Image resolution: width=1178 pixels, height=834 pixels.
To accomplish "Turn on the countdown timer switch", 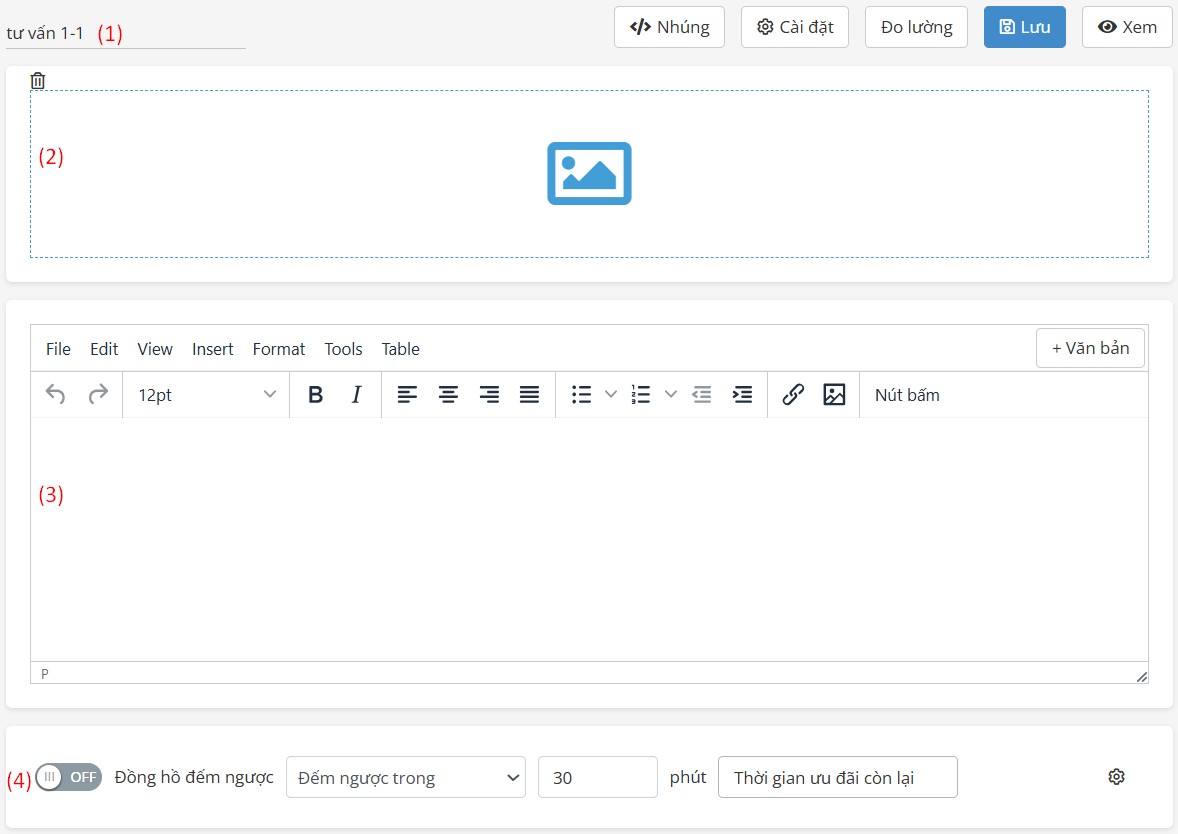I will click(x=69, y=777).
